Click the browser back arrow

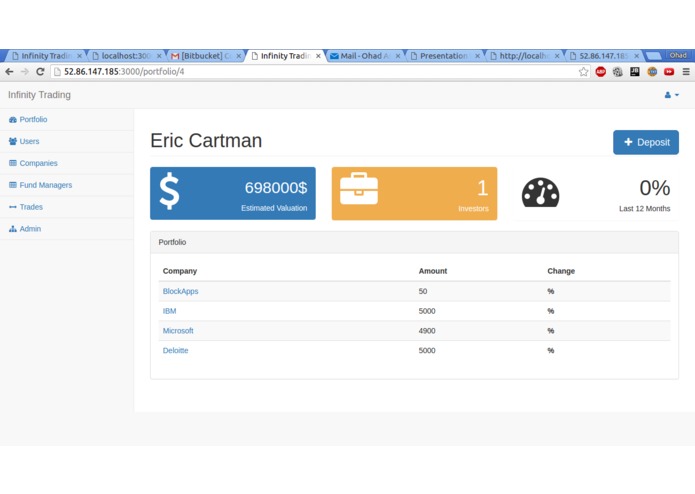[9, 71]
